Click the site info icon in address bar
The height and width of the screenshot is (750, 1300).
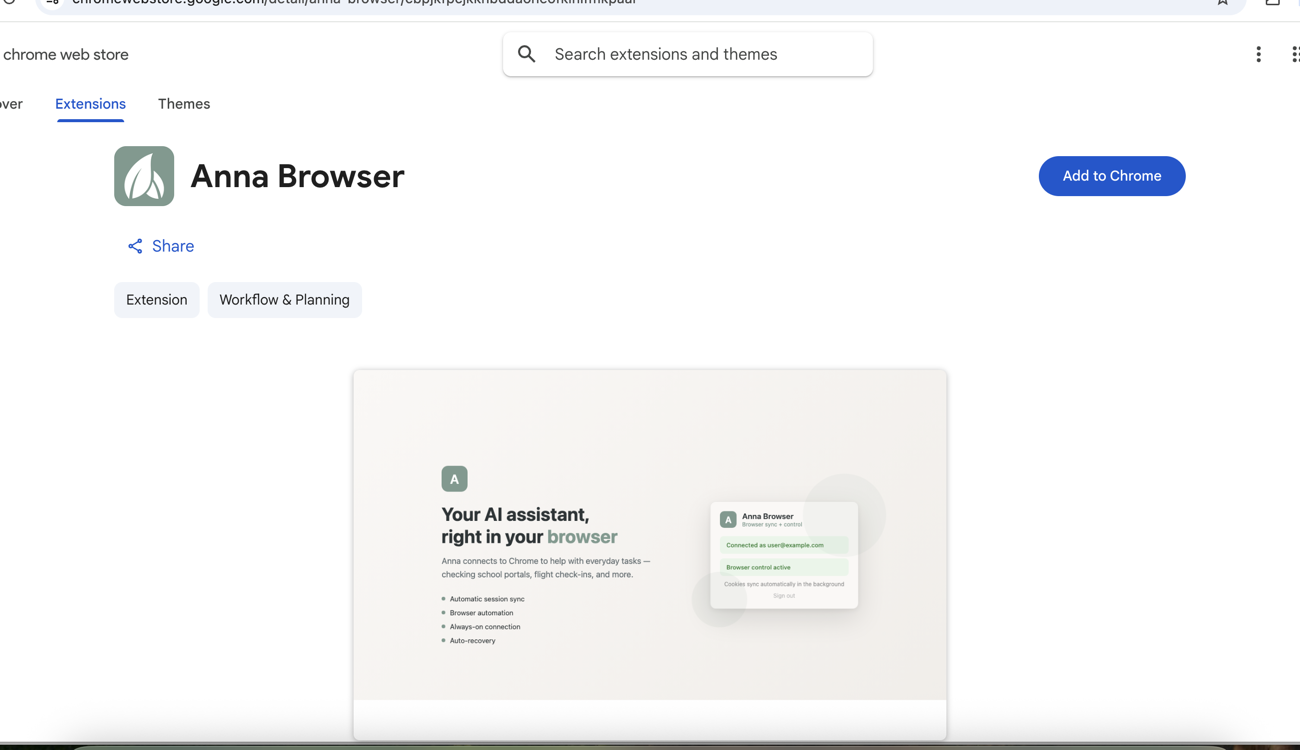point(53,3)
